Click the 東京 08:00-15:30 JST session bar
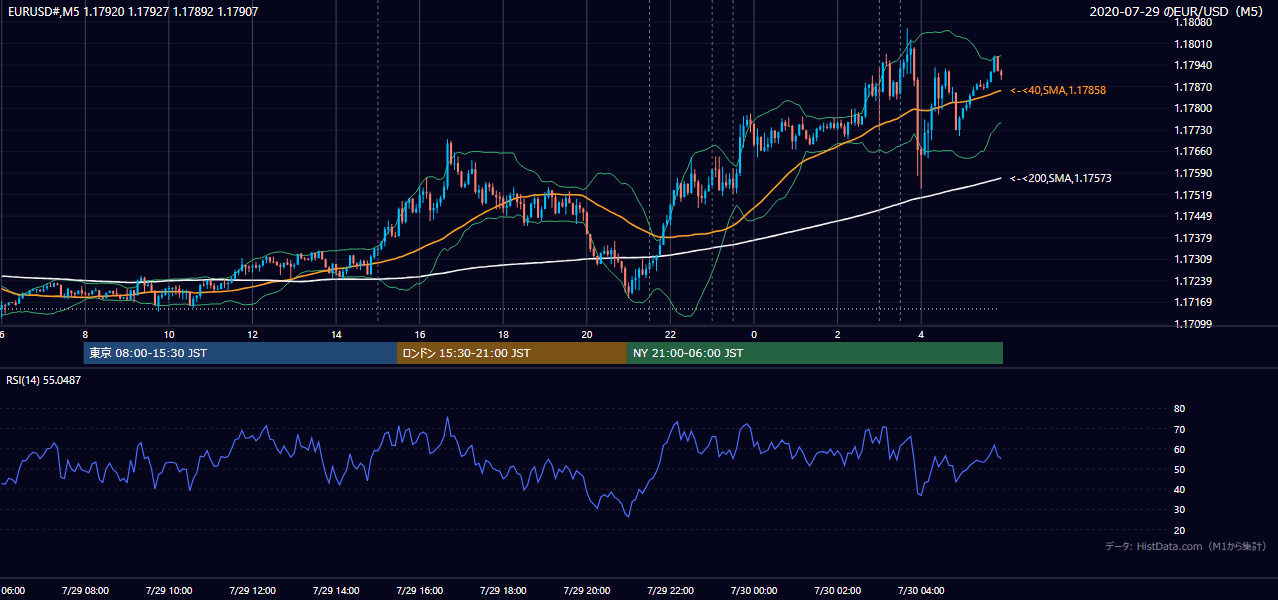 coord(240,353)
